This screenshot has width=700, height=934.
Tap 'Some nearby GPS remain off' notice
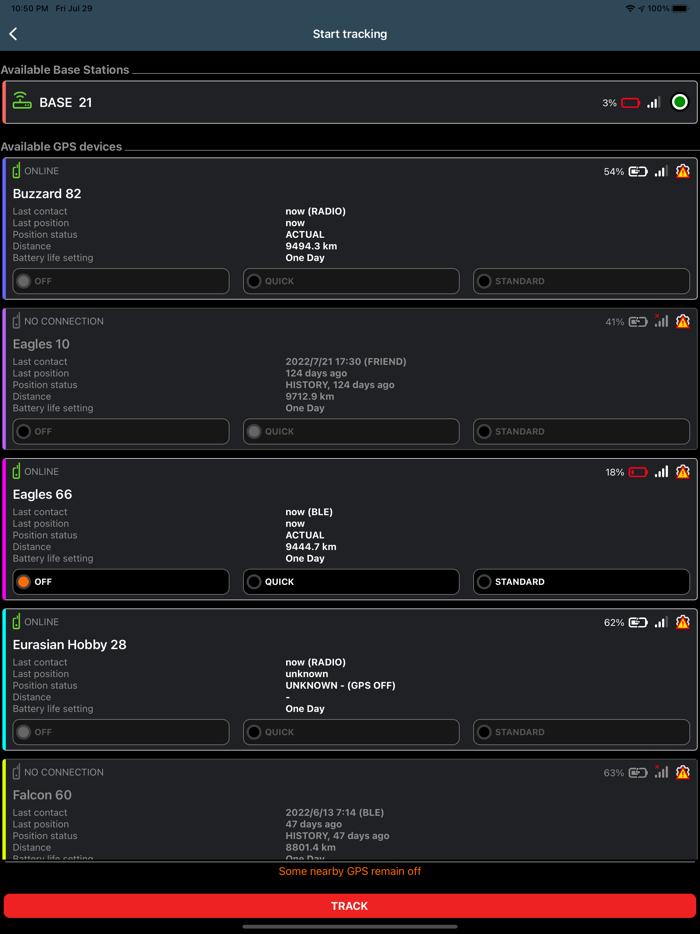(x=350, y=871)
